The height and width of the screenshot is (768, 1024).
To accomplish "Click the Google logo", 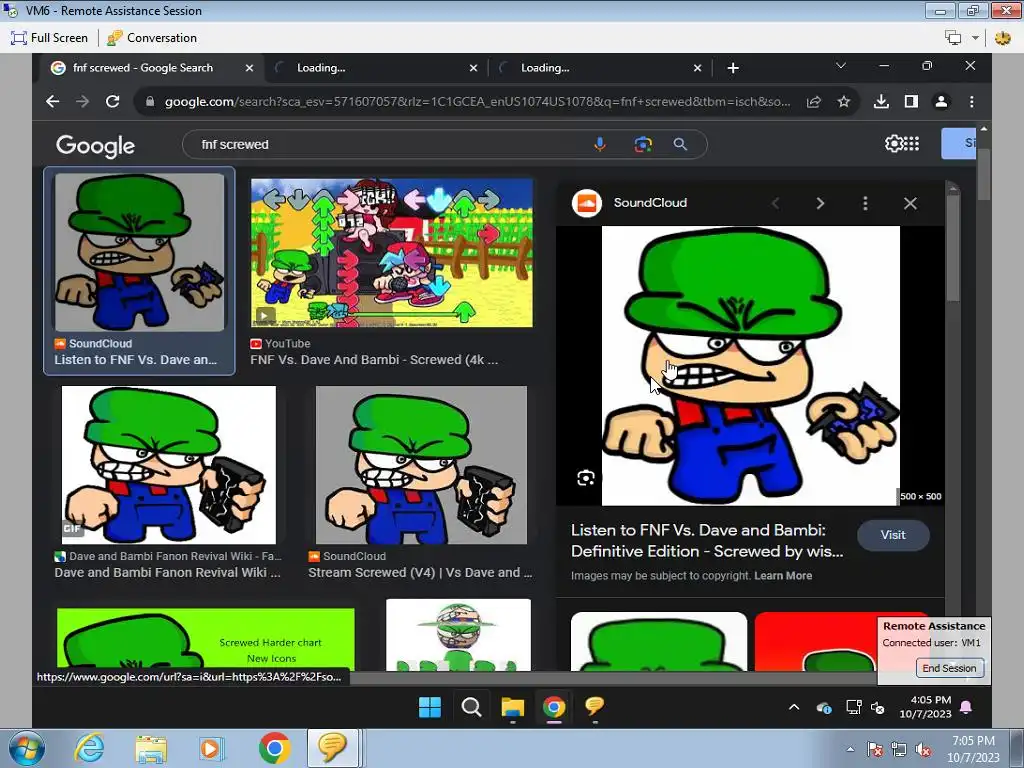I will point(95,146).
